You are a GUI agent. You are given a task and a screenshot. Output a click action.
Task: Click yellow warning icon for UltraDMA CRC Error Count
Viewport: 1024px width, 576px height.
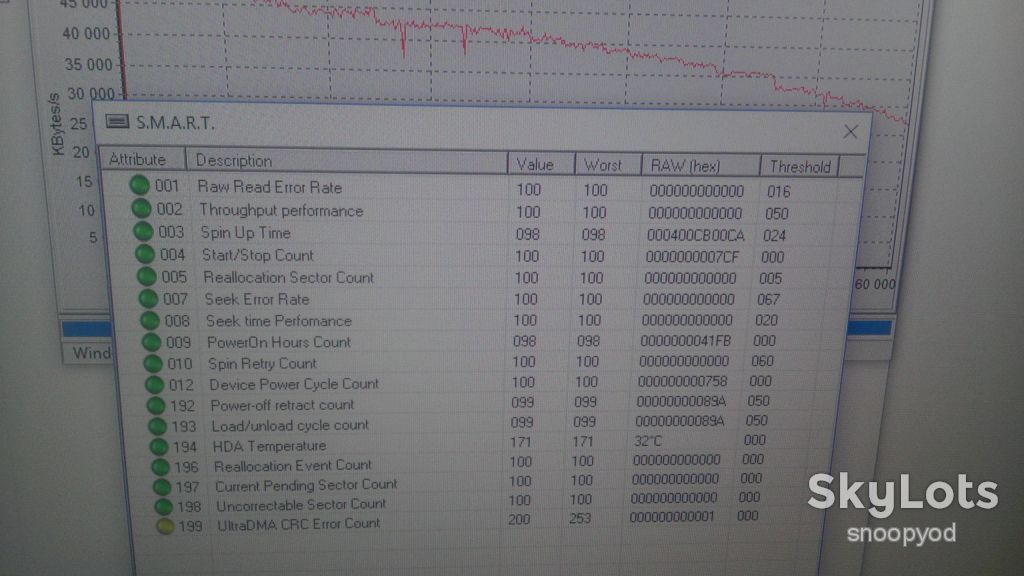tap(165, 526)
